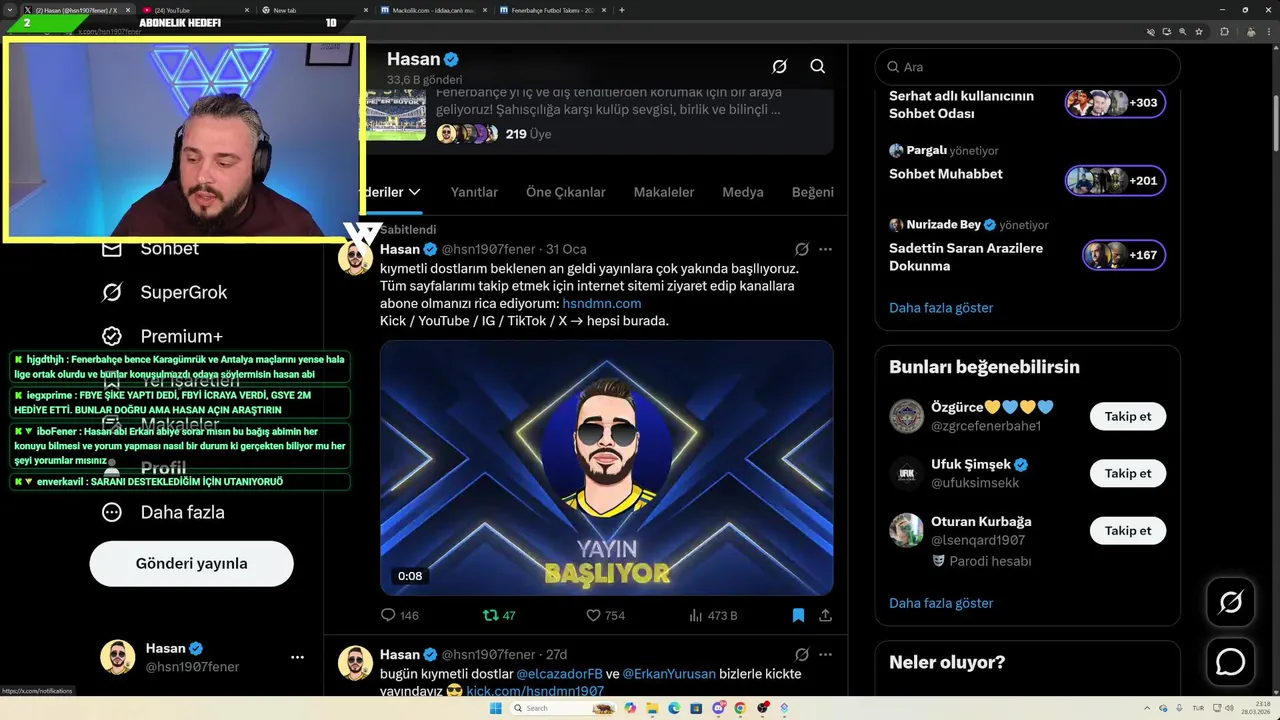Open Chrome from the Windows taskbar

click(x=740, y=708)
